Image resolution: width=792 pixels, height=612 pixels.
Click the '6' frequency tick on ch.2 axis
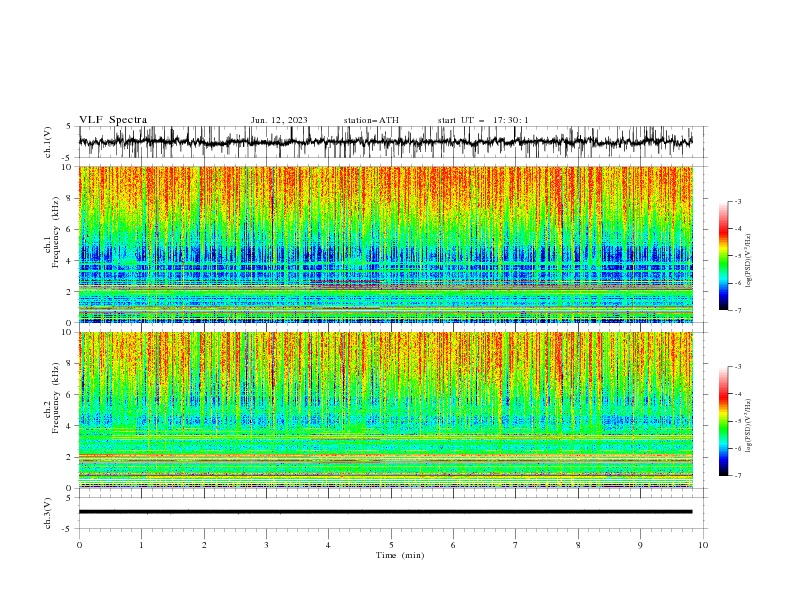click(70, 395)
